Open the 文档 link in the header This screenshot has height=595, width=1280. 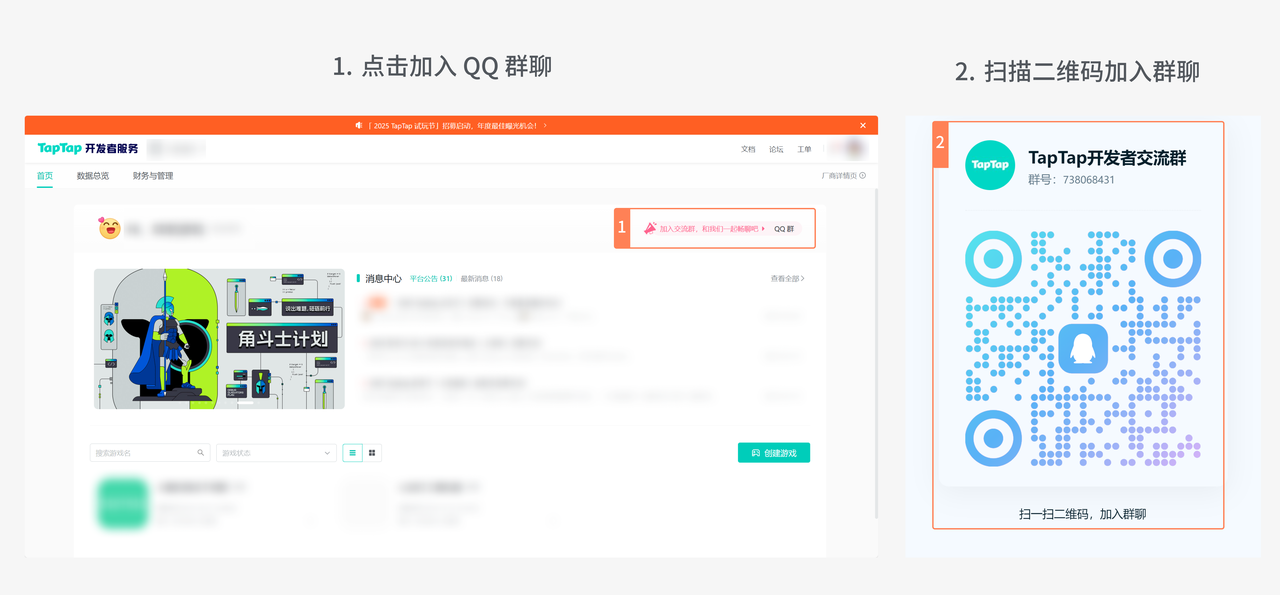[x=748, y=149]
